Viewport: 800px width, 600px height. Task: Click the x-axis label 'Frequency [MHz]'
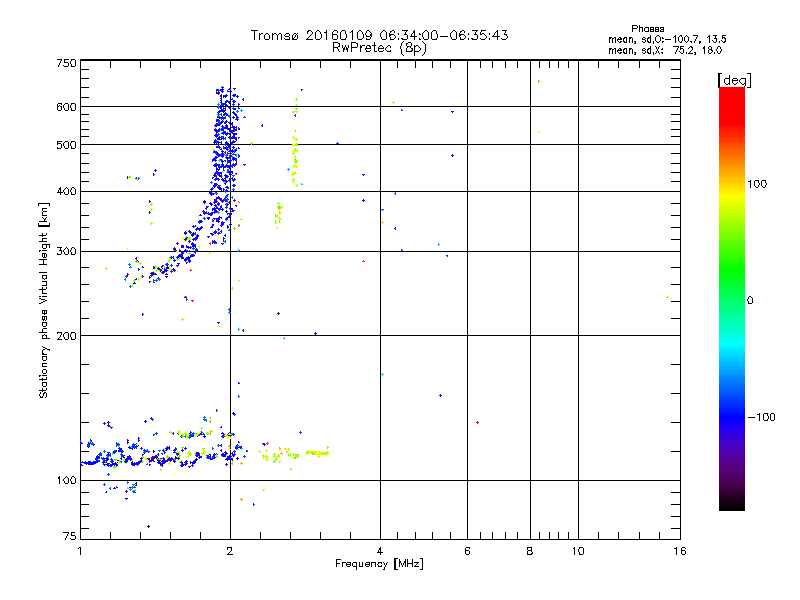point(379,564)
